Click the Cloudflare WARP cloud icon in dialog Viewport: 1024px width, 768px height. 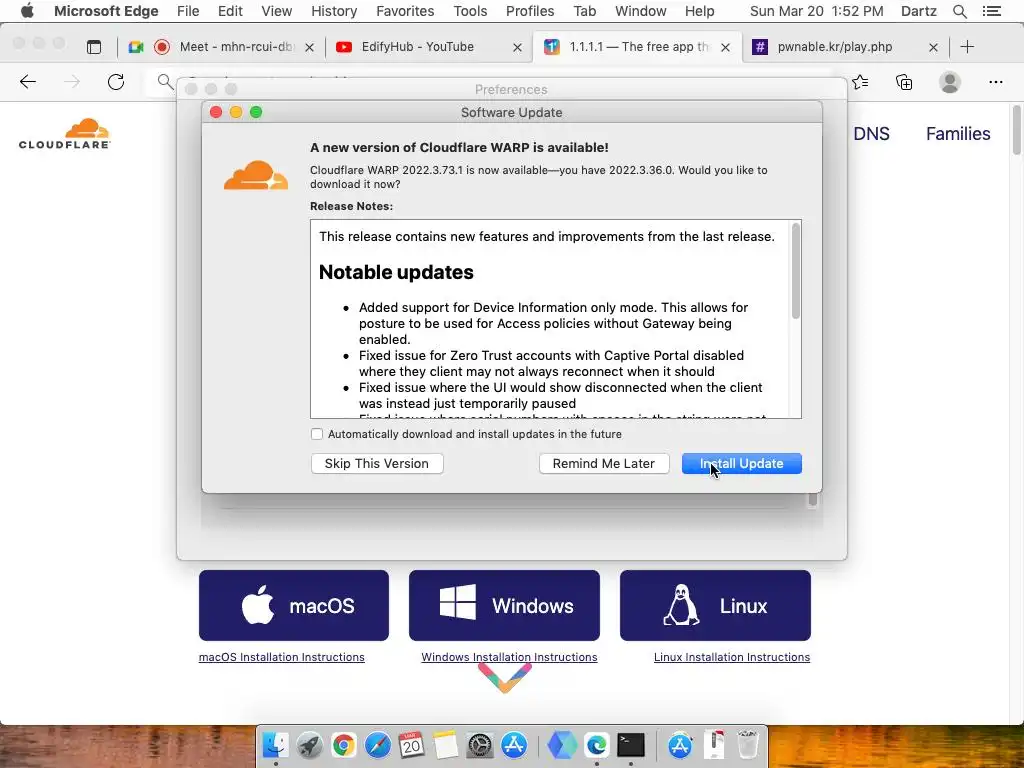click(255, 175)
